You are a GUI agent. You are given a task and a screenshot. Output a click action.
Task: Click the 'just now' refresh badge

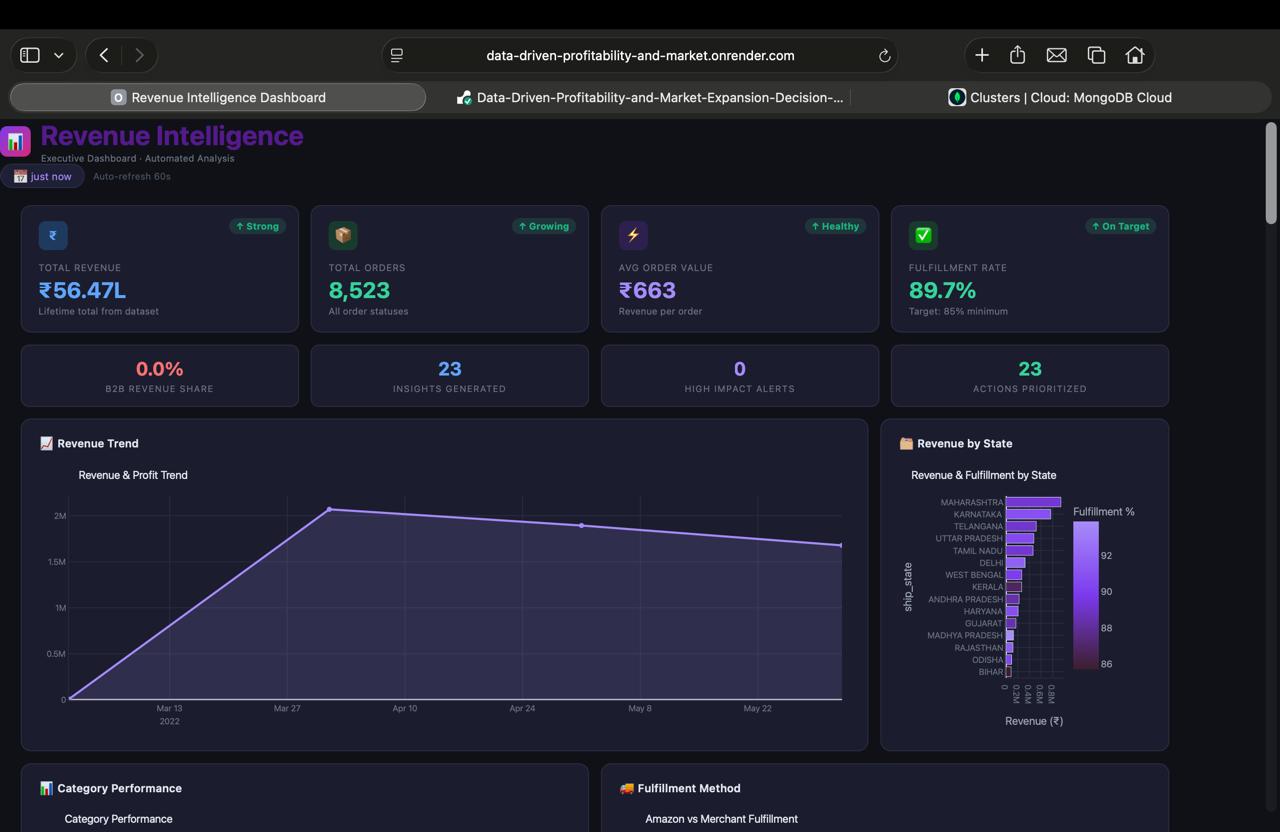(x=43, y=176)
